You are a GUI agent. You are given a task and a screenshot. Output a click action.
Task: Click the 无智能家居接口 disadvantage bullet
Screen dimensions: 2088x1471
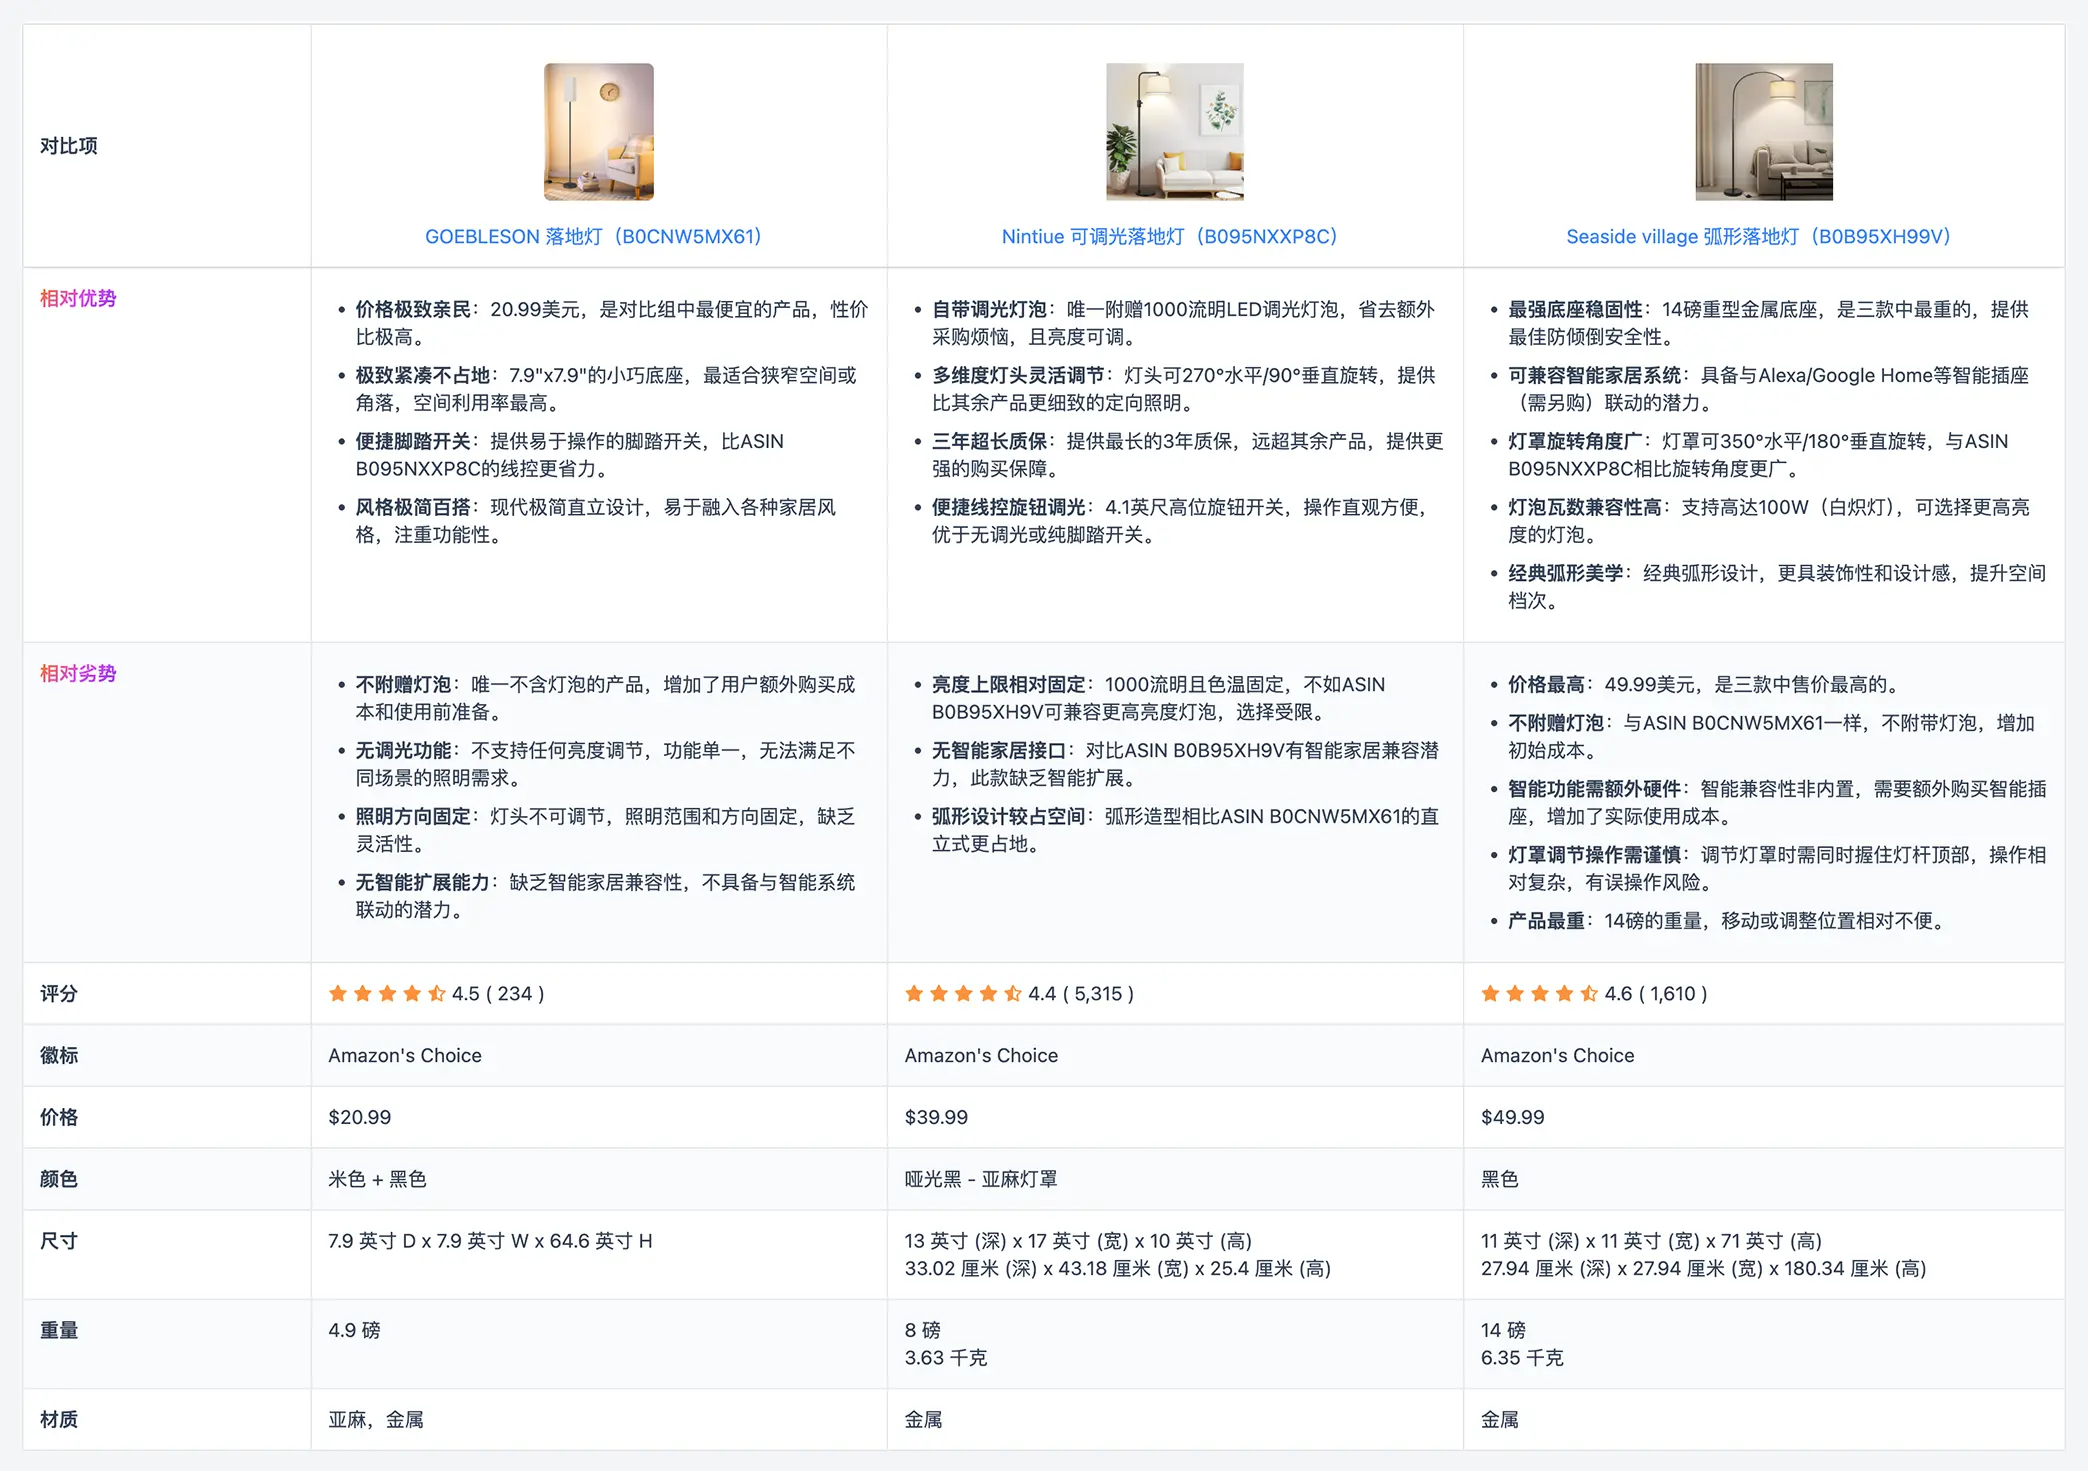click(1185, 765)
